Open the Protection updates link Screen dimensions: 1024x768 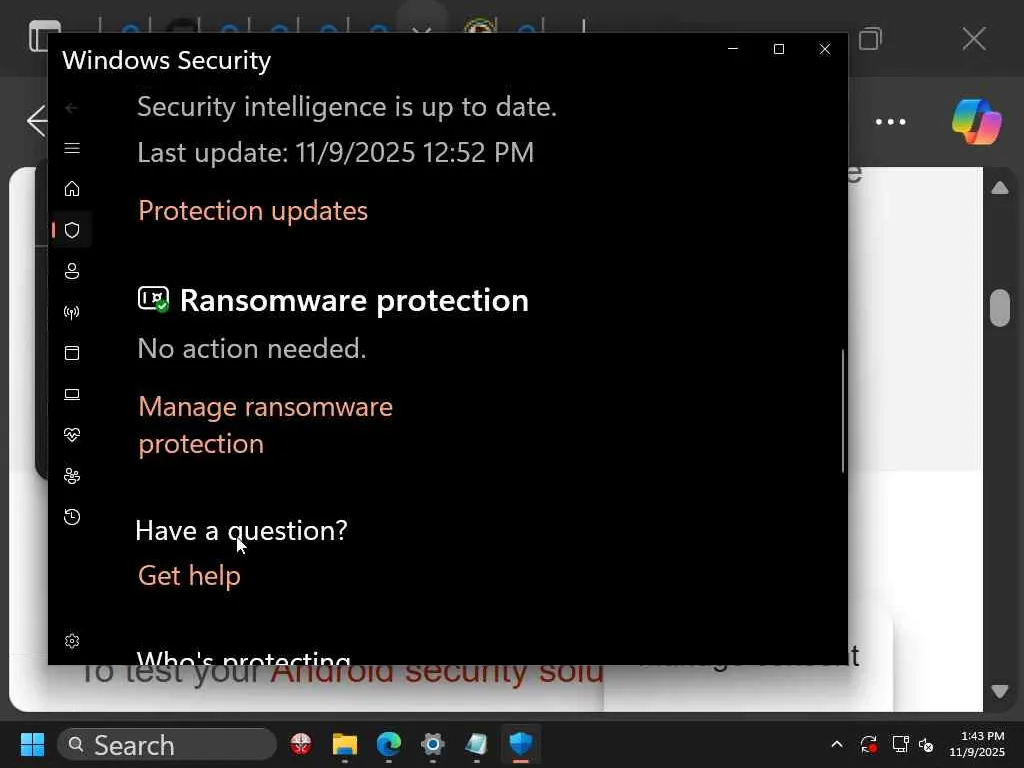[253, 211]
